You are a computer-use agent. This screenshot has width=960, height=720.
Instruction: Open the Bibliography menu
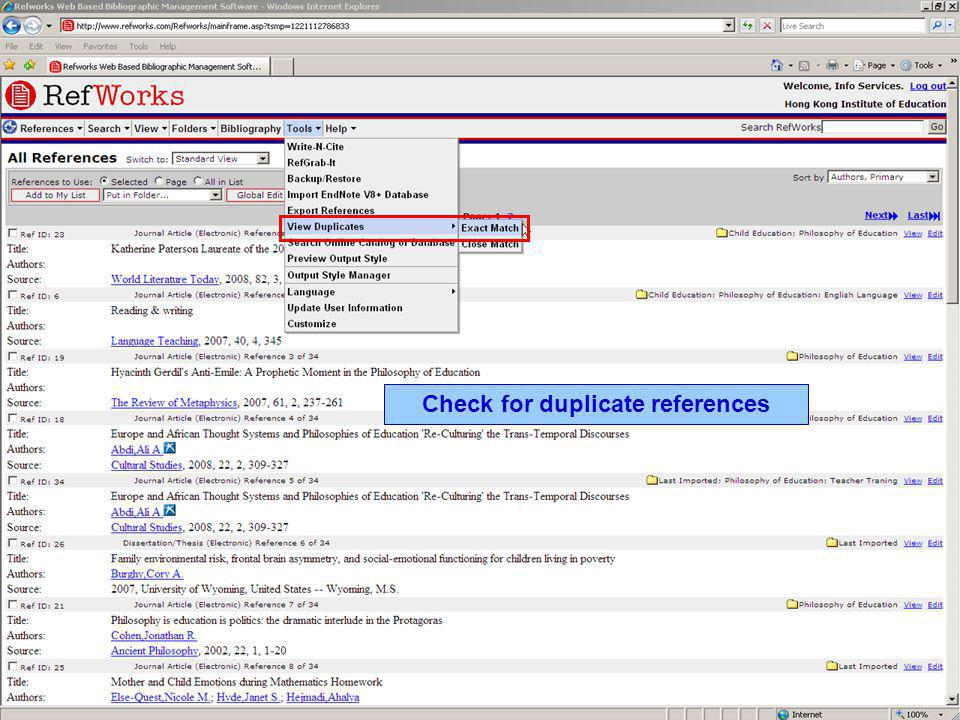pyautogui.click(x=250, y=129)
